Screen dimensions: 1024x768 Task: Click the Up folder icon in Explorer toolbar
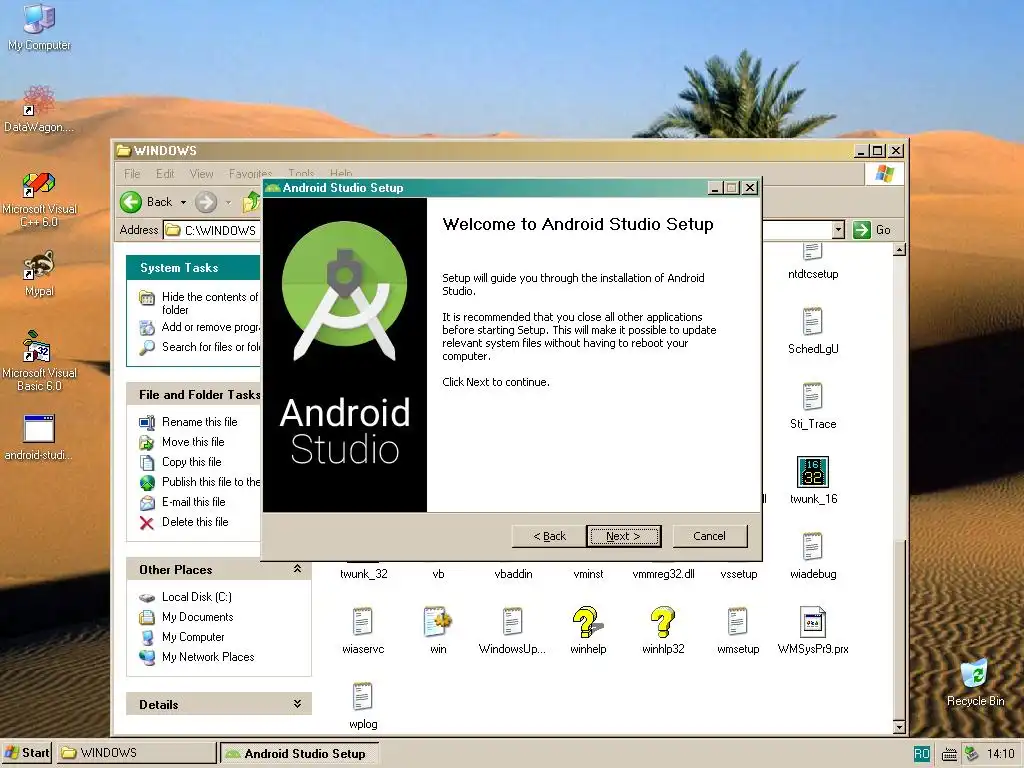251,202
